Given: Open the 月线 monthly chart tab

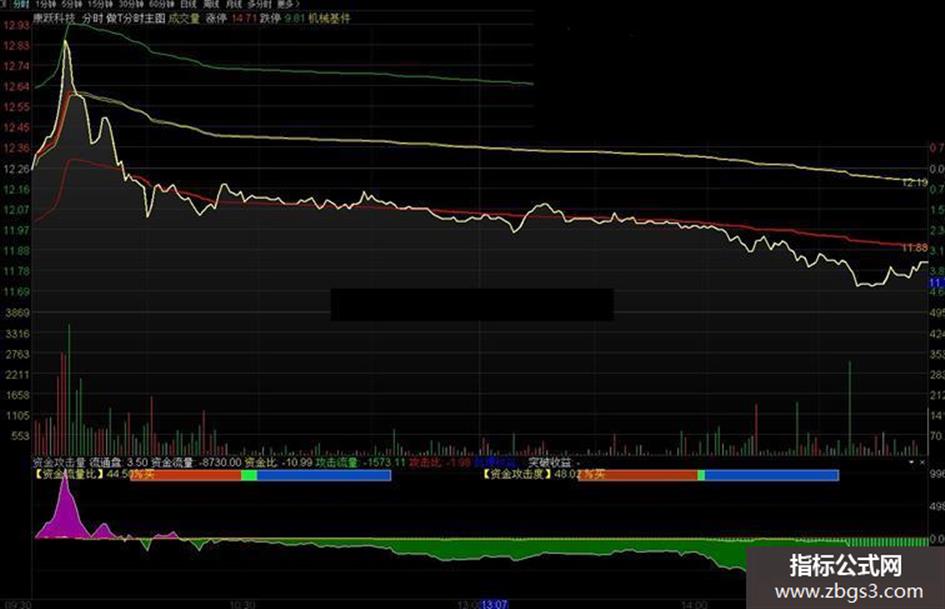Looking at the screenshot, I should pos(234,4).
